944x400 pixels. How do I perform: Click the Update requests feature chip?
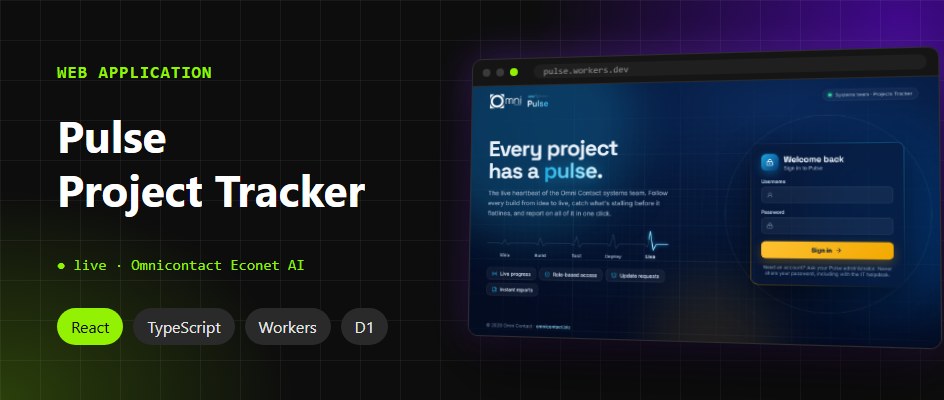pyautogui.click(x=634, y=276)
